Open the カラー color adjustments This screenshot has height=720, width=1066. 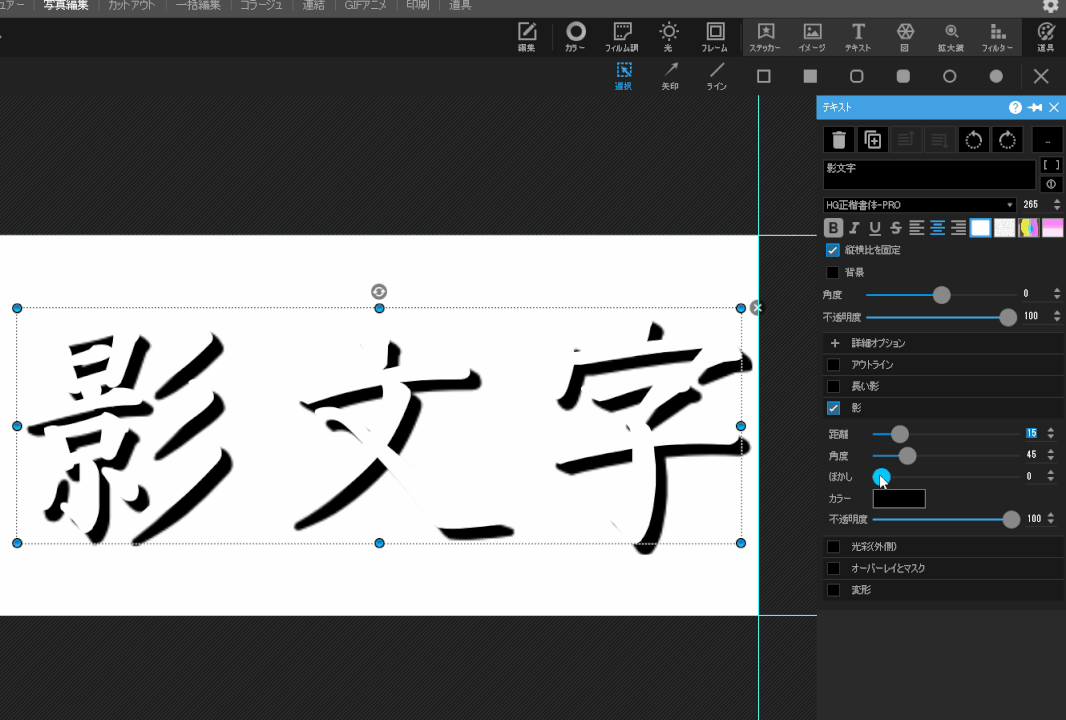pos(575,37)
